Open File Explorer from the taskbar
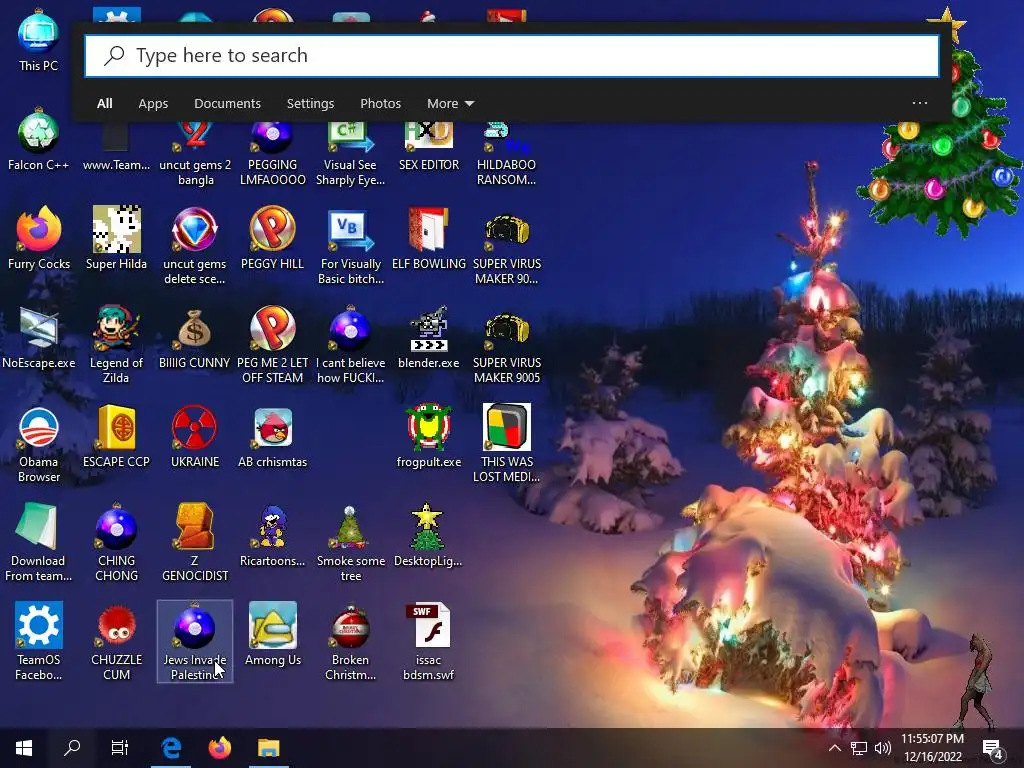 pos(268,748)
